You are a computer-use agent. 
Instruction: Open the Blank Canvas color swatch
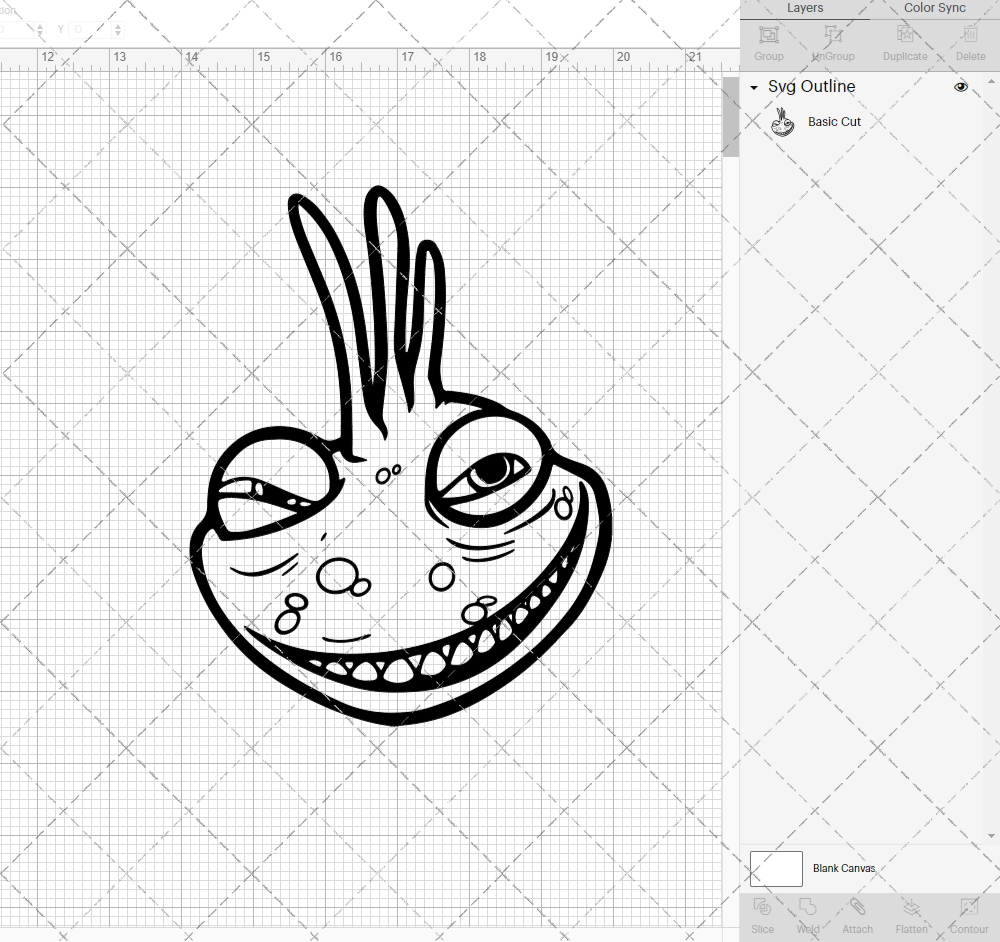(x=776, y=868)
